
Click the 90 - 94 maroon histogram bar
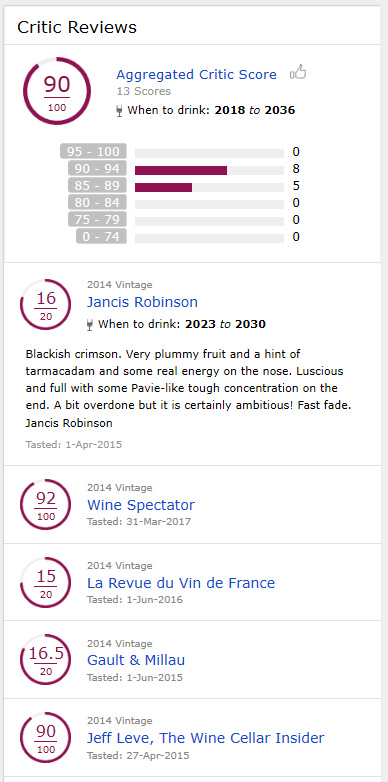coord(181,171)
